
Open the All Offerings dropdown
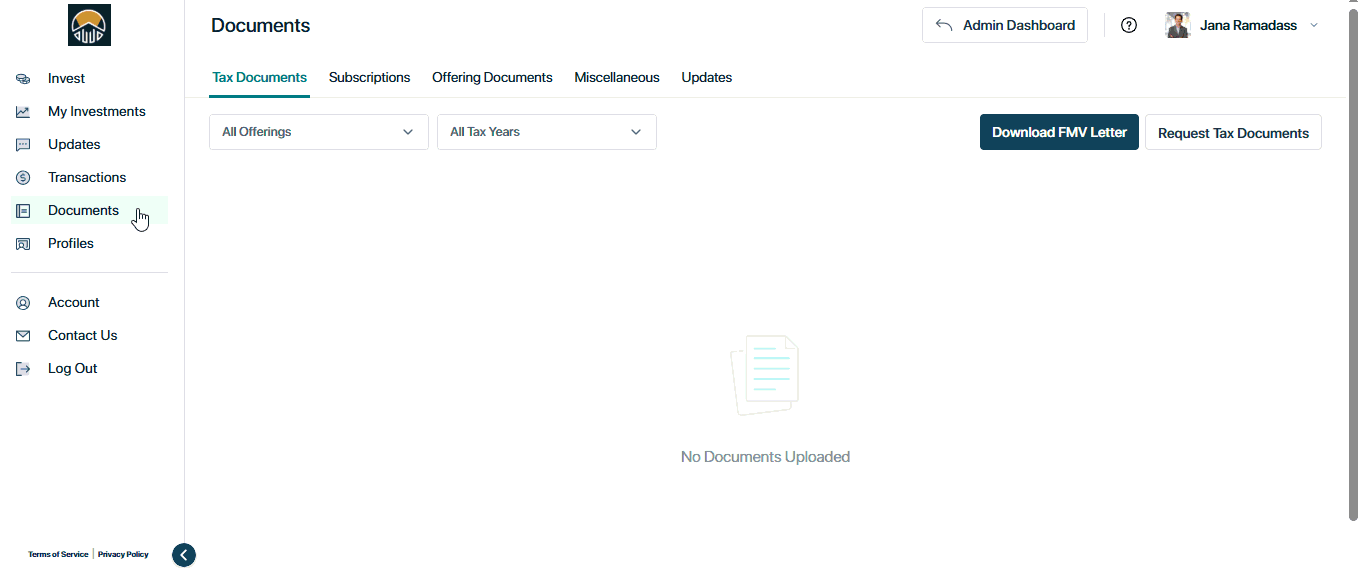coord(319,132)
